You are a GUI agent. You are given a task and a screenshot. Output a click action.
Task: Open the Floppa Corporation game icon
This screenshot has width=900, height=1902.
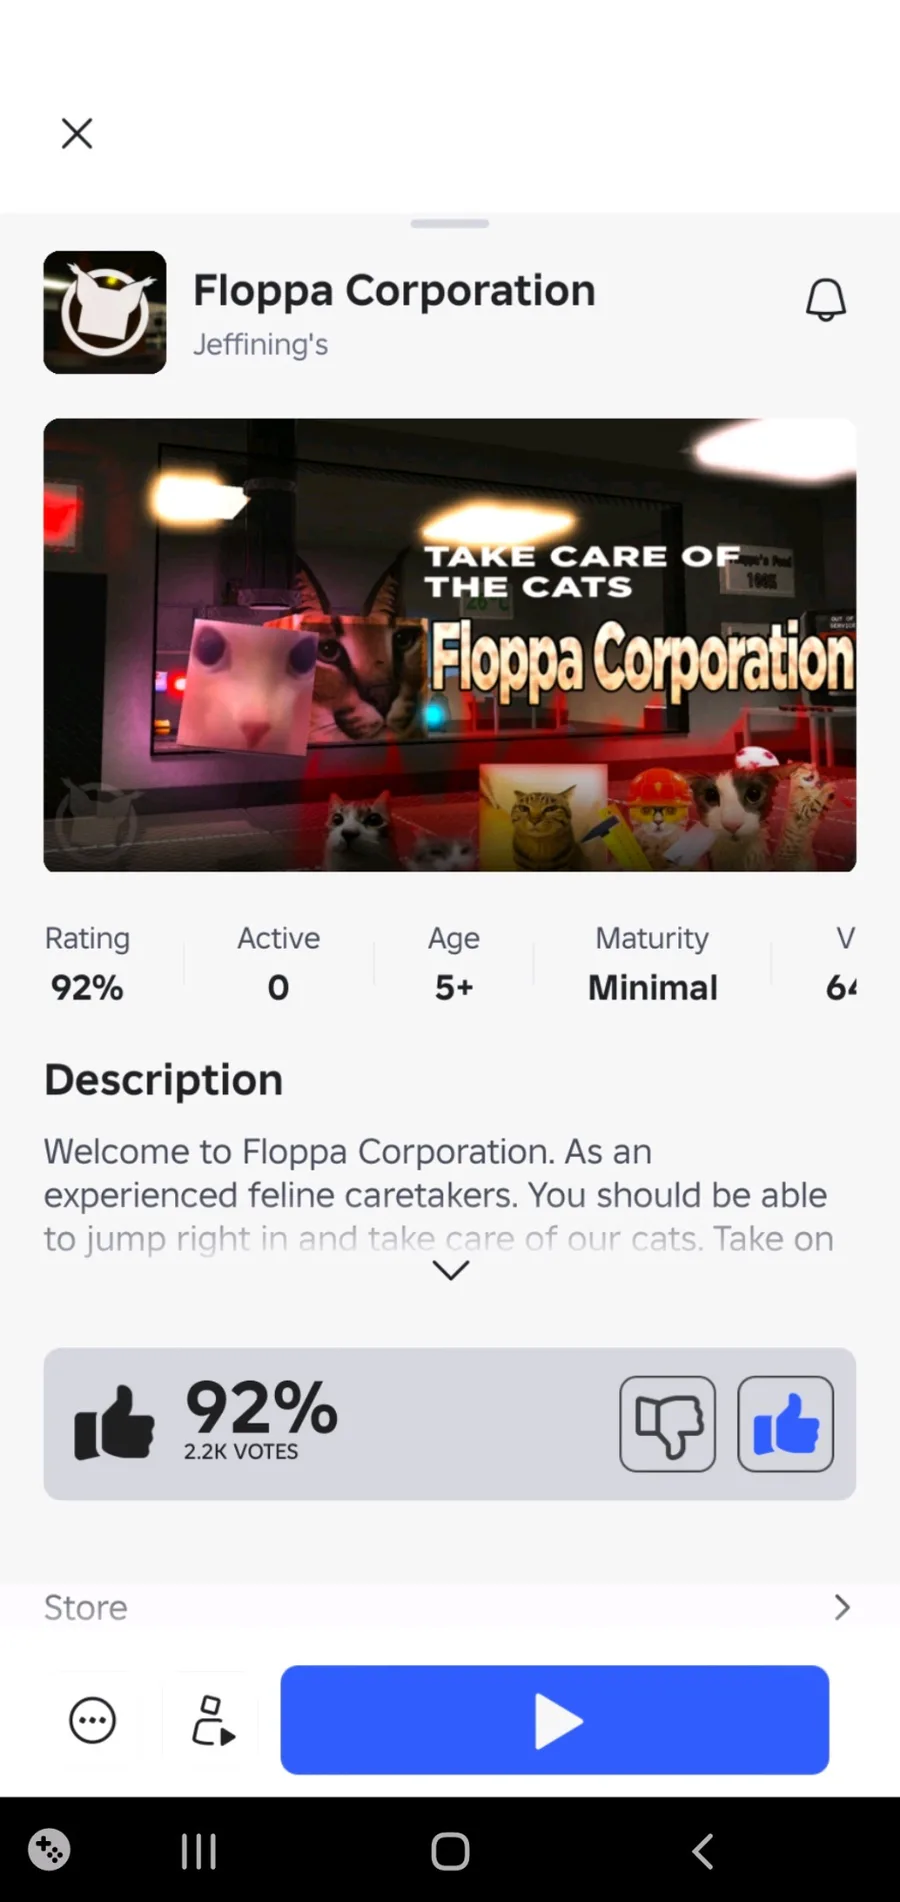(x=105, y=312)
